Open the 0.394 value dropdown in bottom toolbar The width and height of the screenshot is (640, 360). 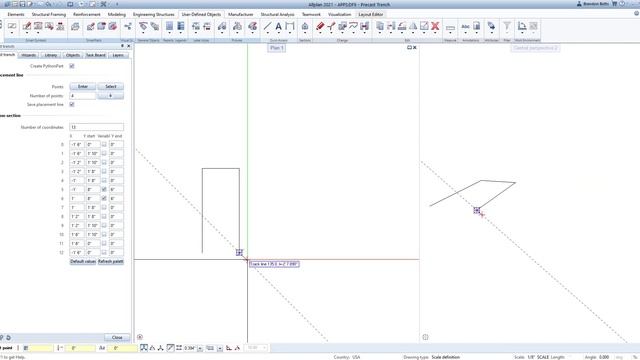click(200, 348)
